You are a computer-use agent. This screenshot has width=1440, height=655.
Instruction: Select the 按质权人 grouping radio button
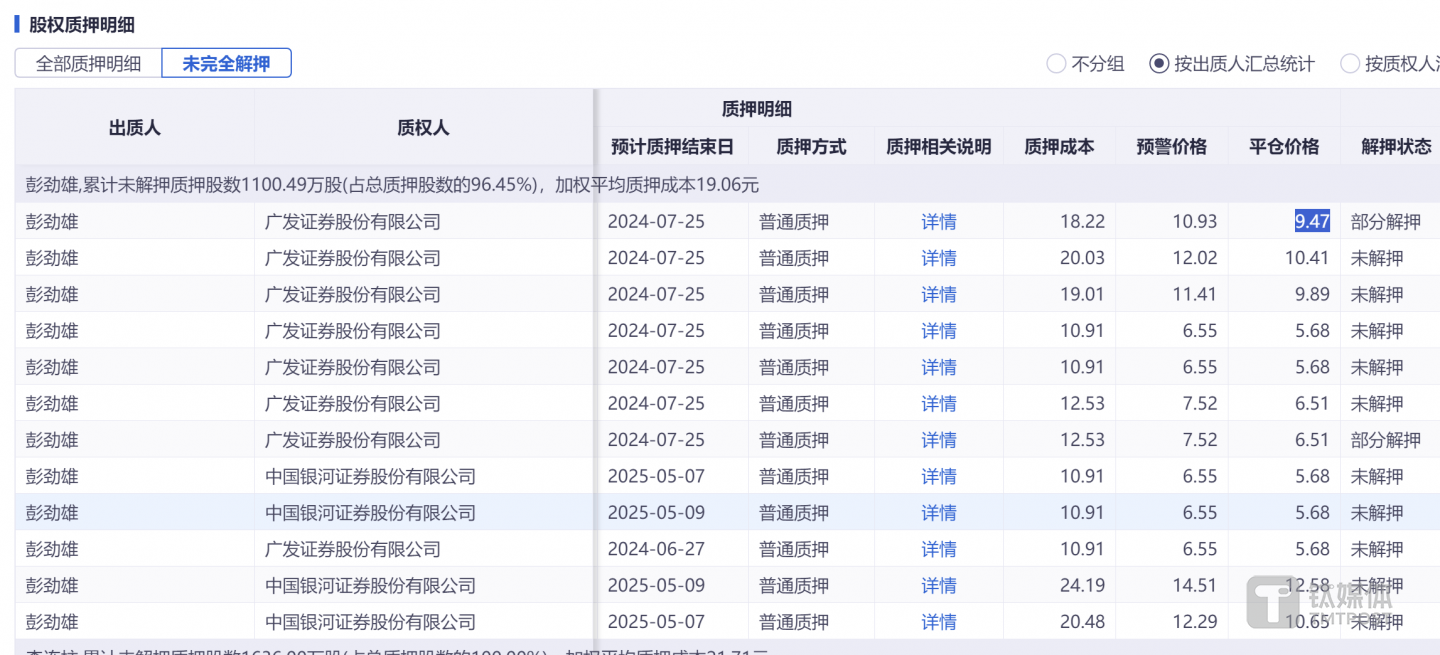coord(1350,64)
